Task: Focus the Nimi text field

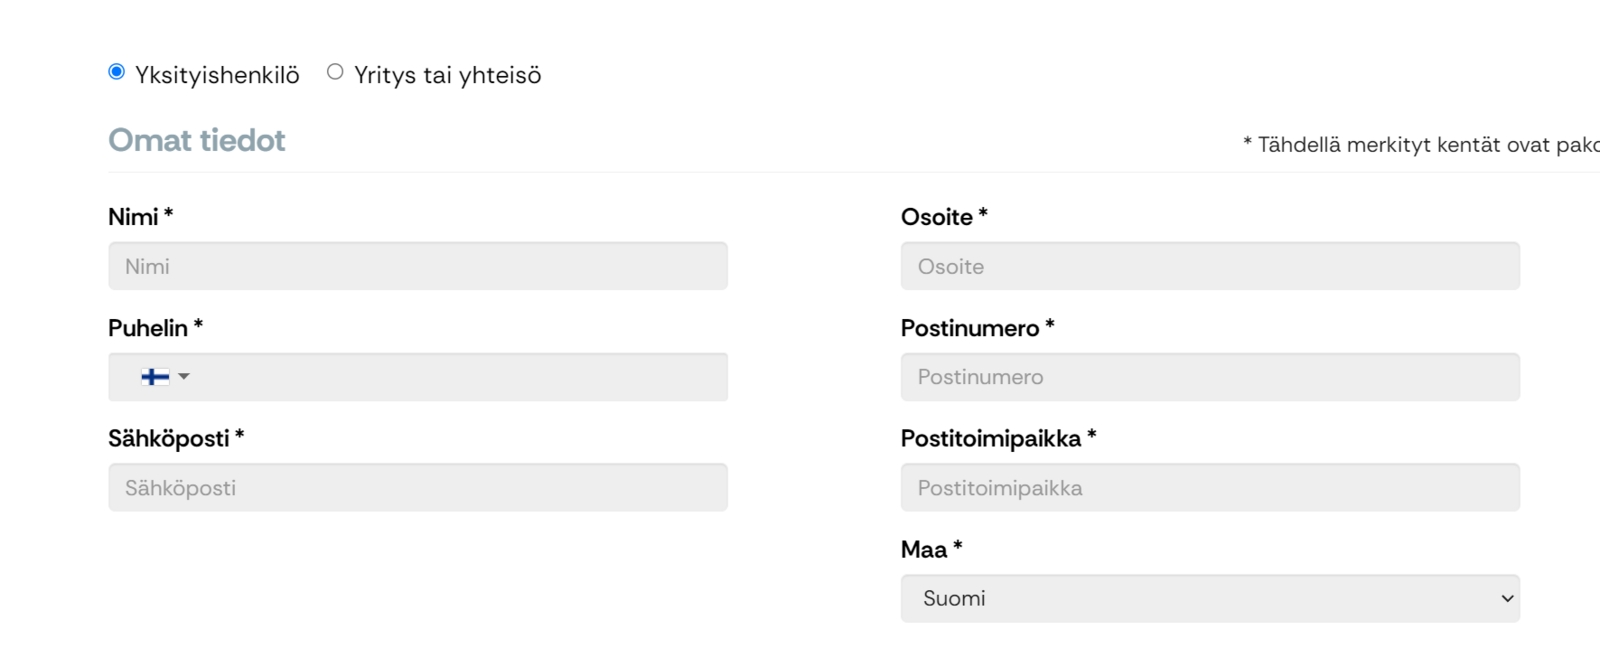Action: [x=418, y=266]
